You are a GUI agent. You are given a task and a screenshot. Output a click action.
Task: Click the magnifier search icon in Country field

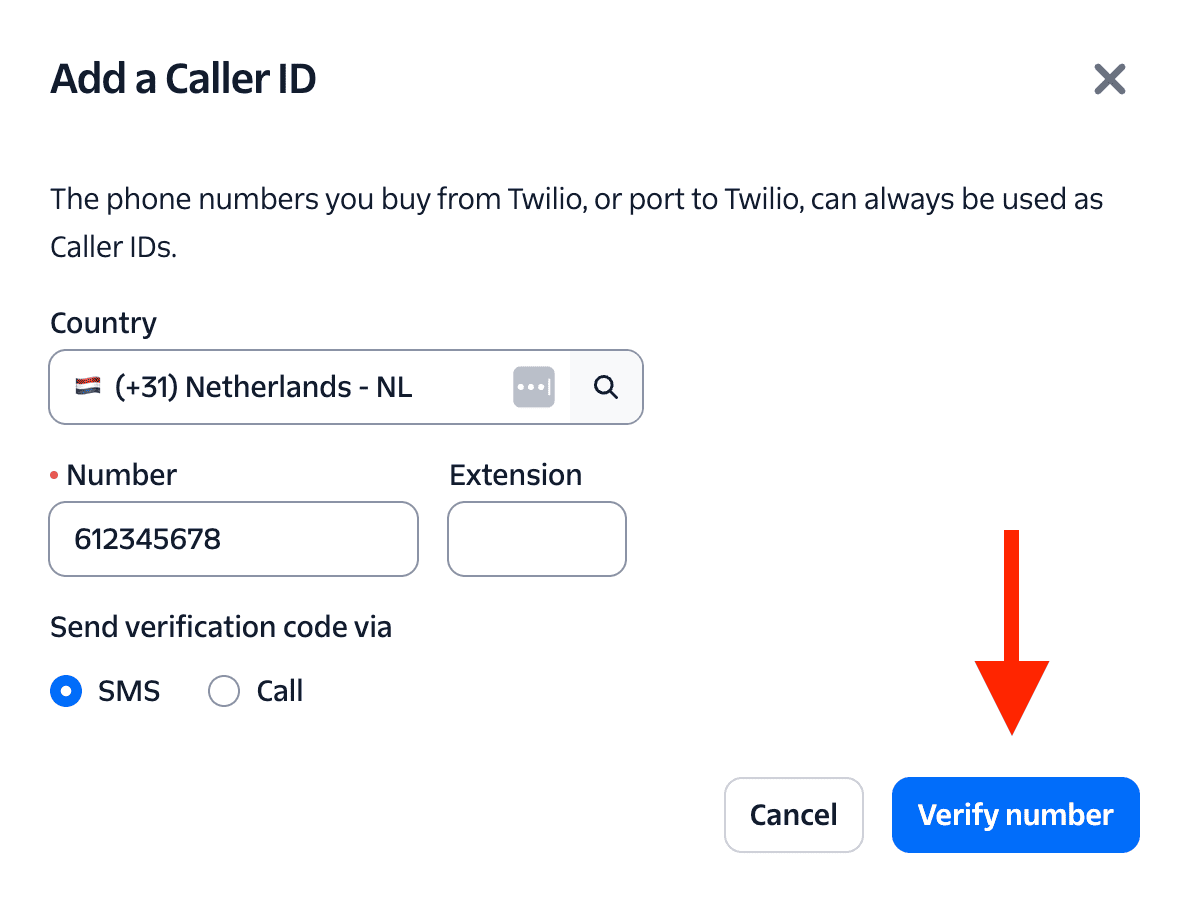pos(606,387)
